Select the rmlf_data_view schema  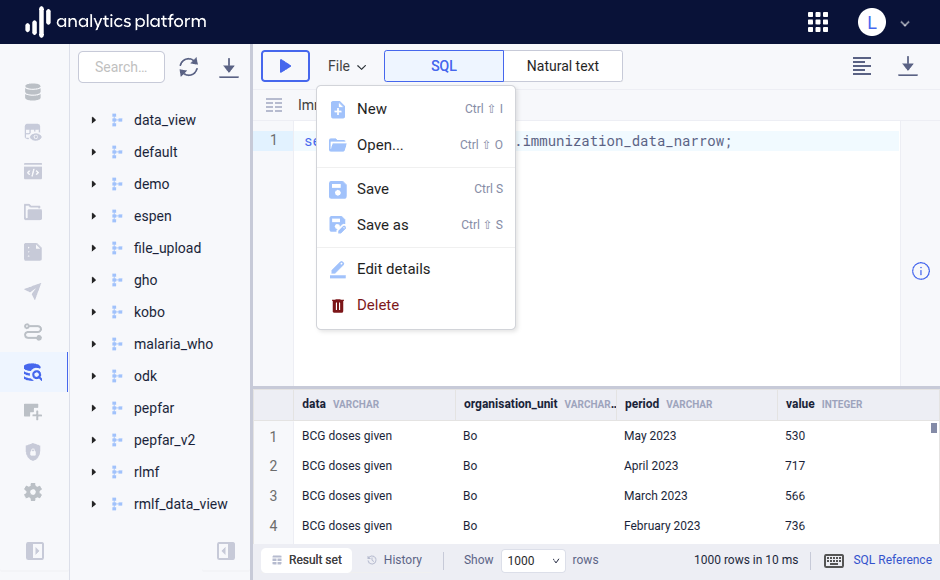click(x=180, y=504)
